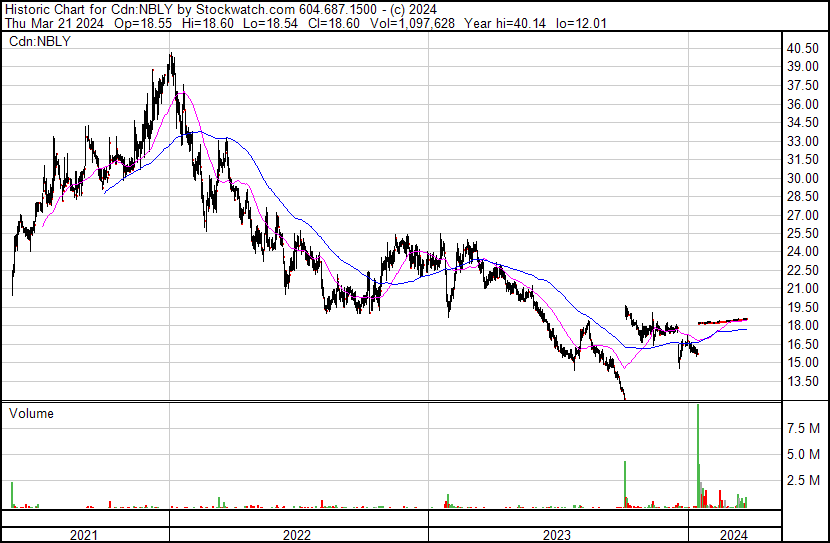830x543 pixels.
Task: Click the 2024 year label on time axis
Action: [x=734, y=535]
